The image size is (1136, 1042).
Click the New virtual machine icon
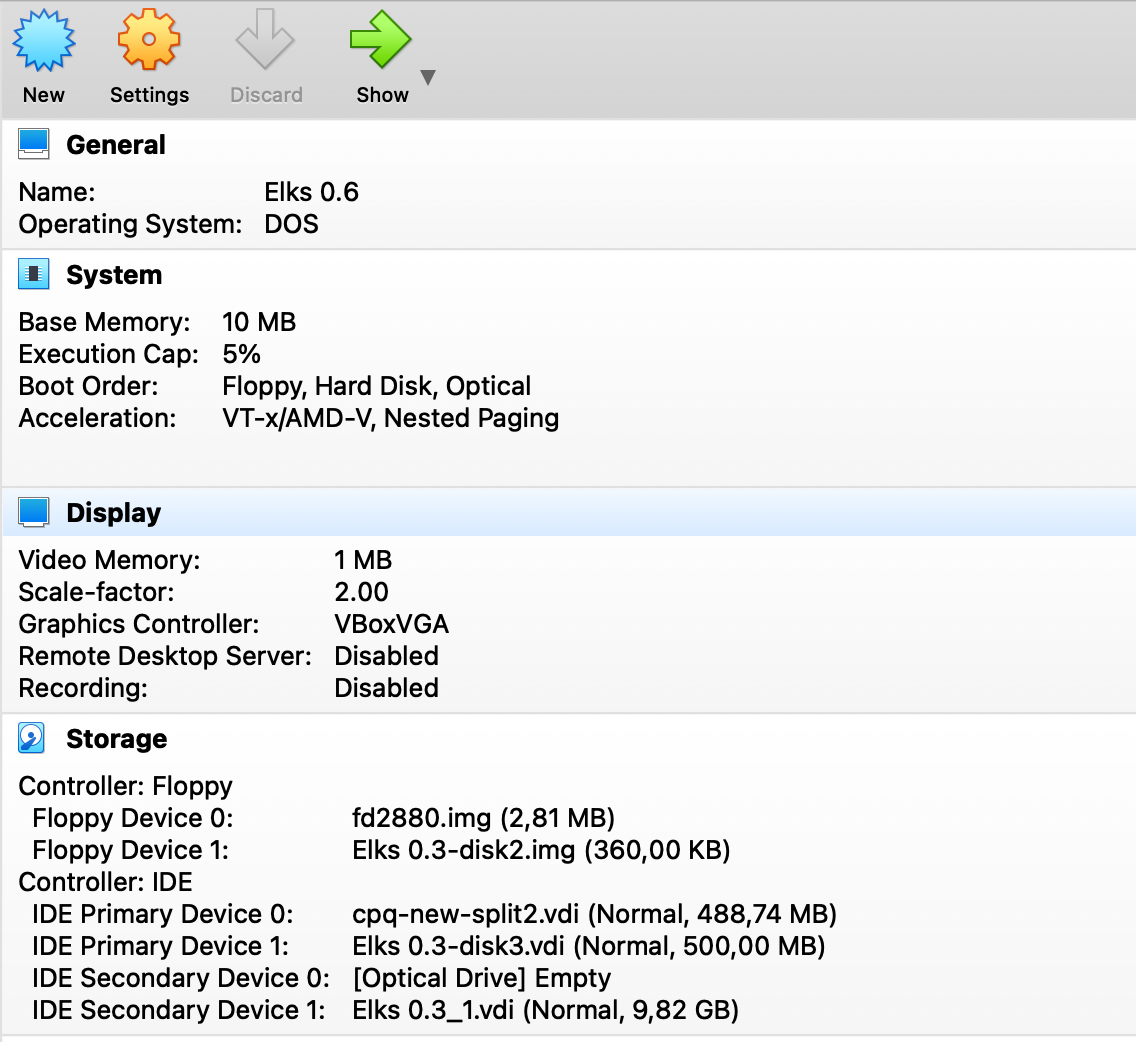(43, 40)
